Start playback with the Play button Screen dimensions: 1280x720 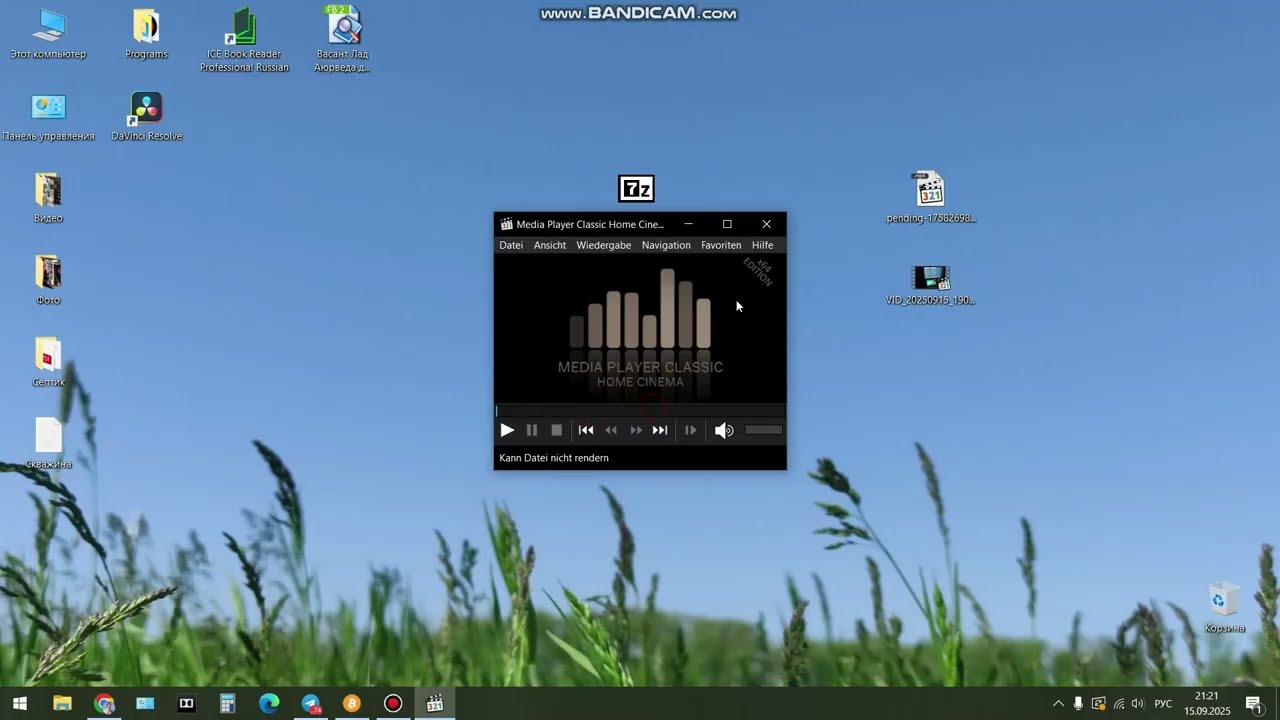pyautogui.click(x=507, y=430)
